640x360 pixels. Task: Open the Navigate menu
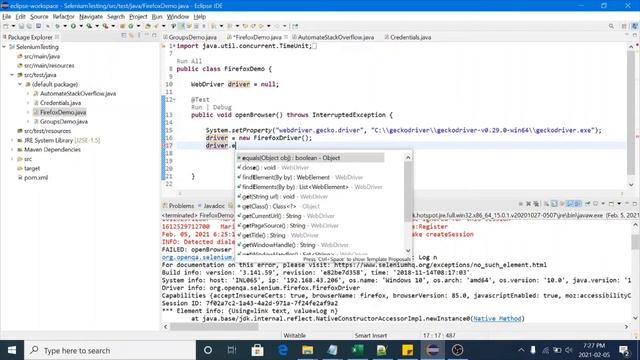coord(91,17)
